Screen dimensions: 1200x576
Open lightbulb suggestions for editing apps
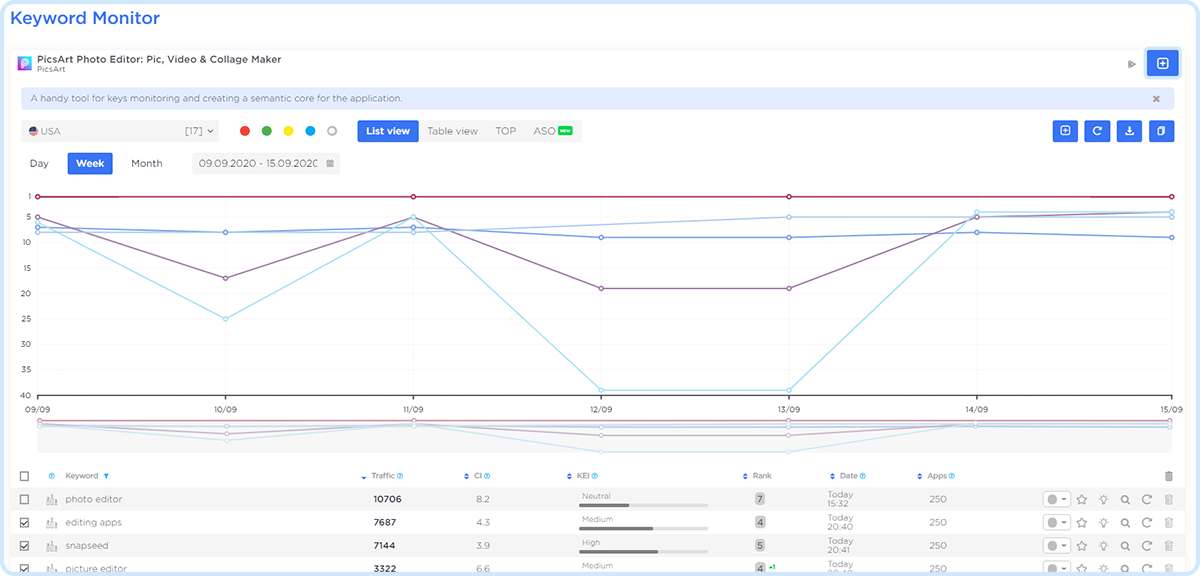tap(1103, 523)
